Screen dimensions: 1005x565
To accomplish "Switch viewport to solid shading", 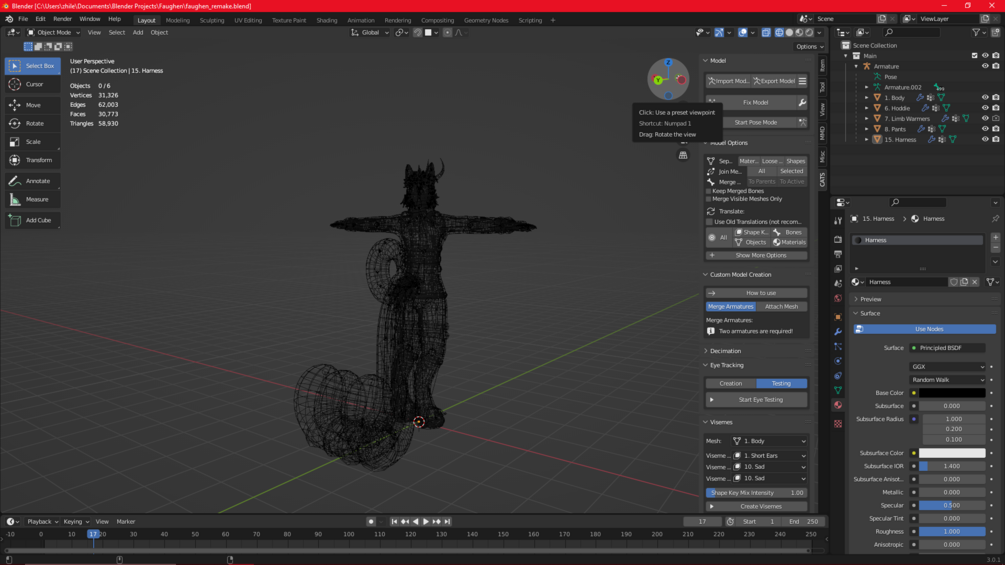I will coord(789,33).
